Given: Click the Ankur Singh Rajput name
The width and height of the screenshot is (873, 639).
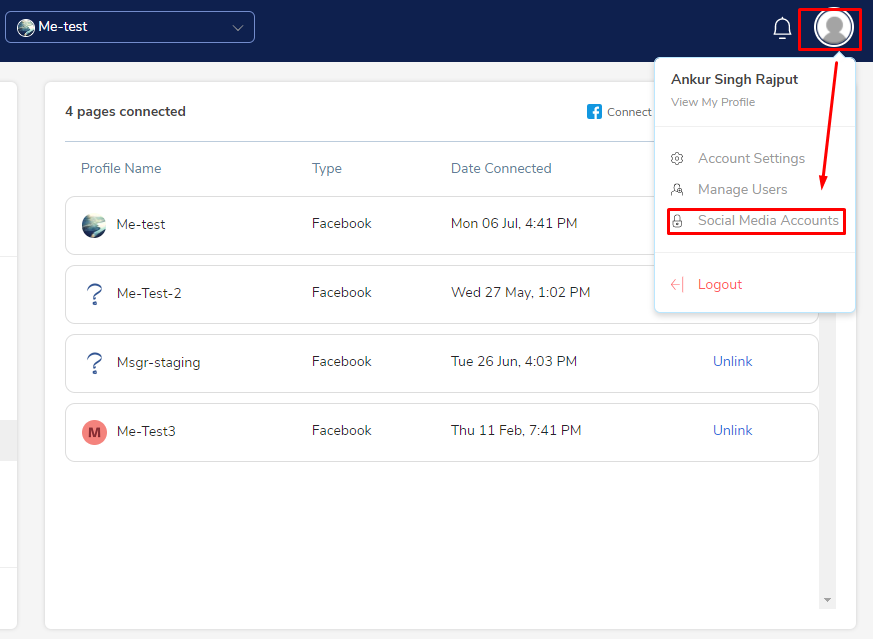Looking at the screenshot, I should [x=734, y=80].
